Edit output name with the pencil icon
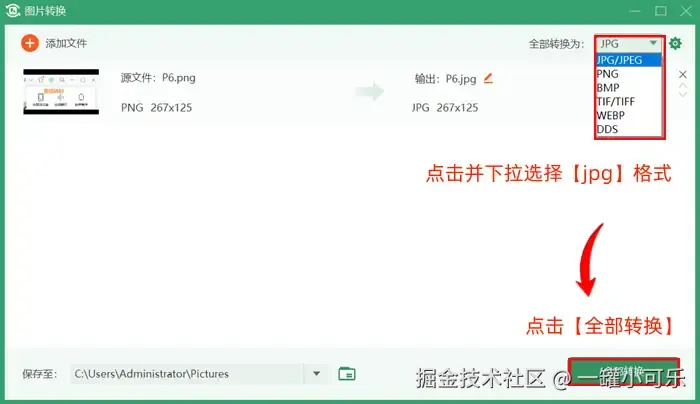This screenshot has height=404, width=700. coord(488,79)
